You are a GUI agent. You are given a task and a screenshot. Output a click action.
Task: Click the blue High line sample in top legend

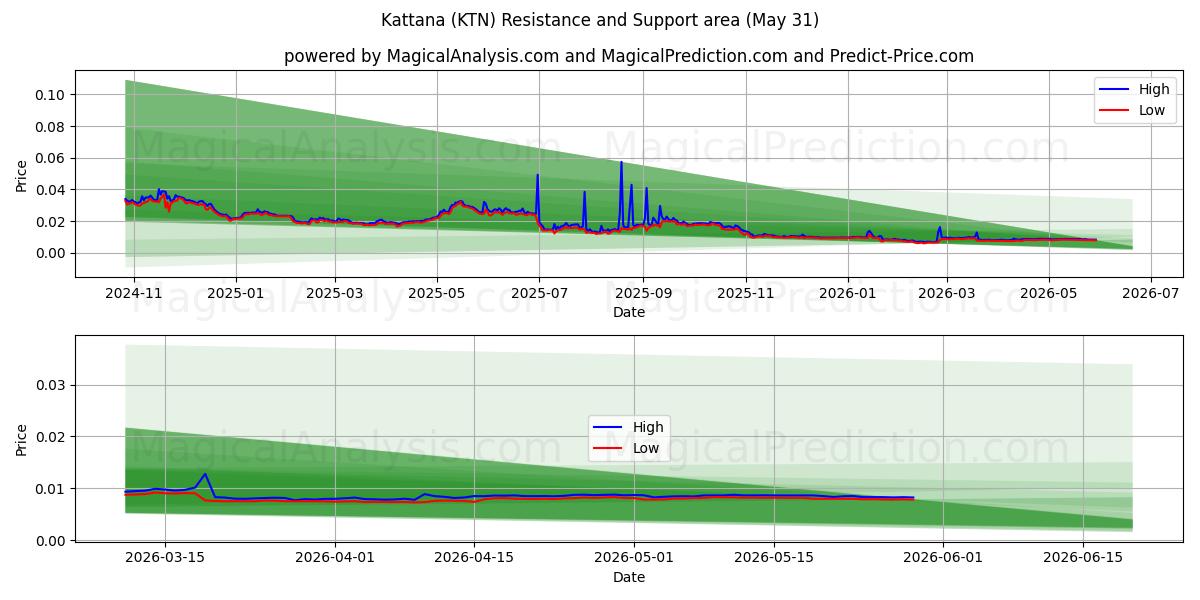point(1113,90)
